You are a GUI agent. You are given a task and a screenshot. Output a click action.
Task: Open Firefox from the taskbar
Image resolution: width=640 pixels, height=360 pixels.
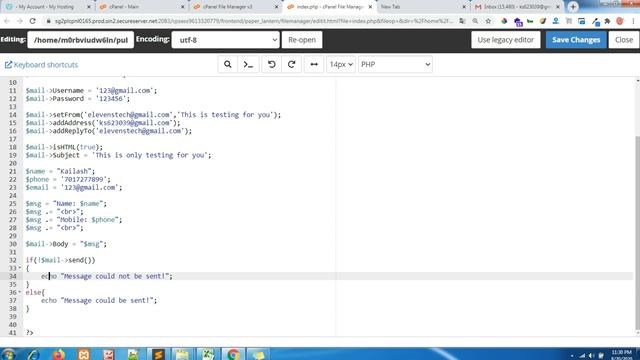59,354
